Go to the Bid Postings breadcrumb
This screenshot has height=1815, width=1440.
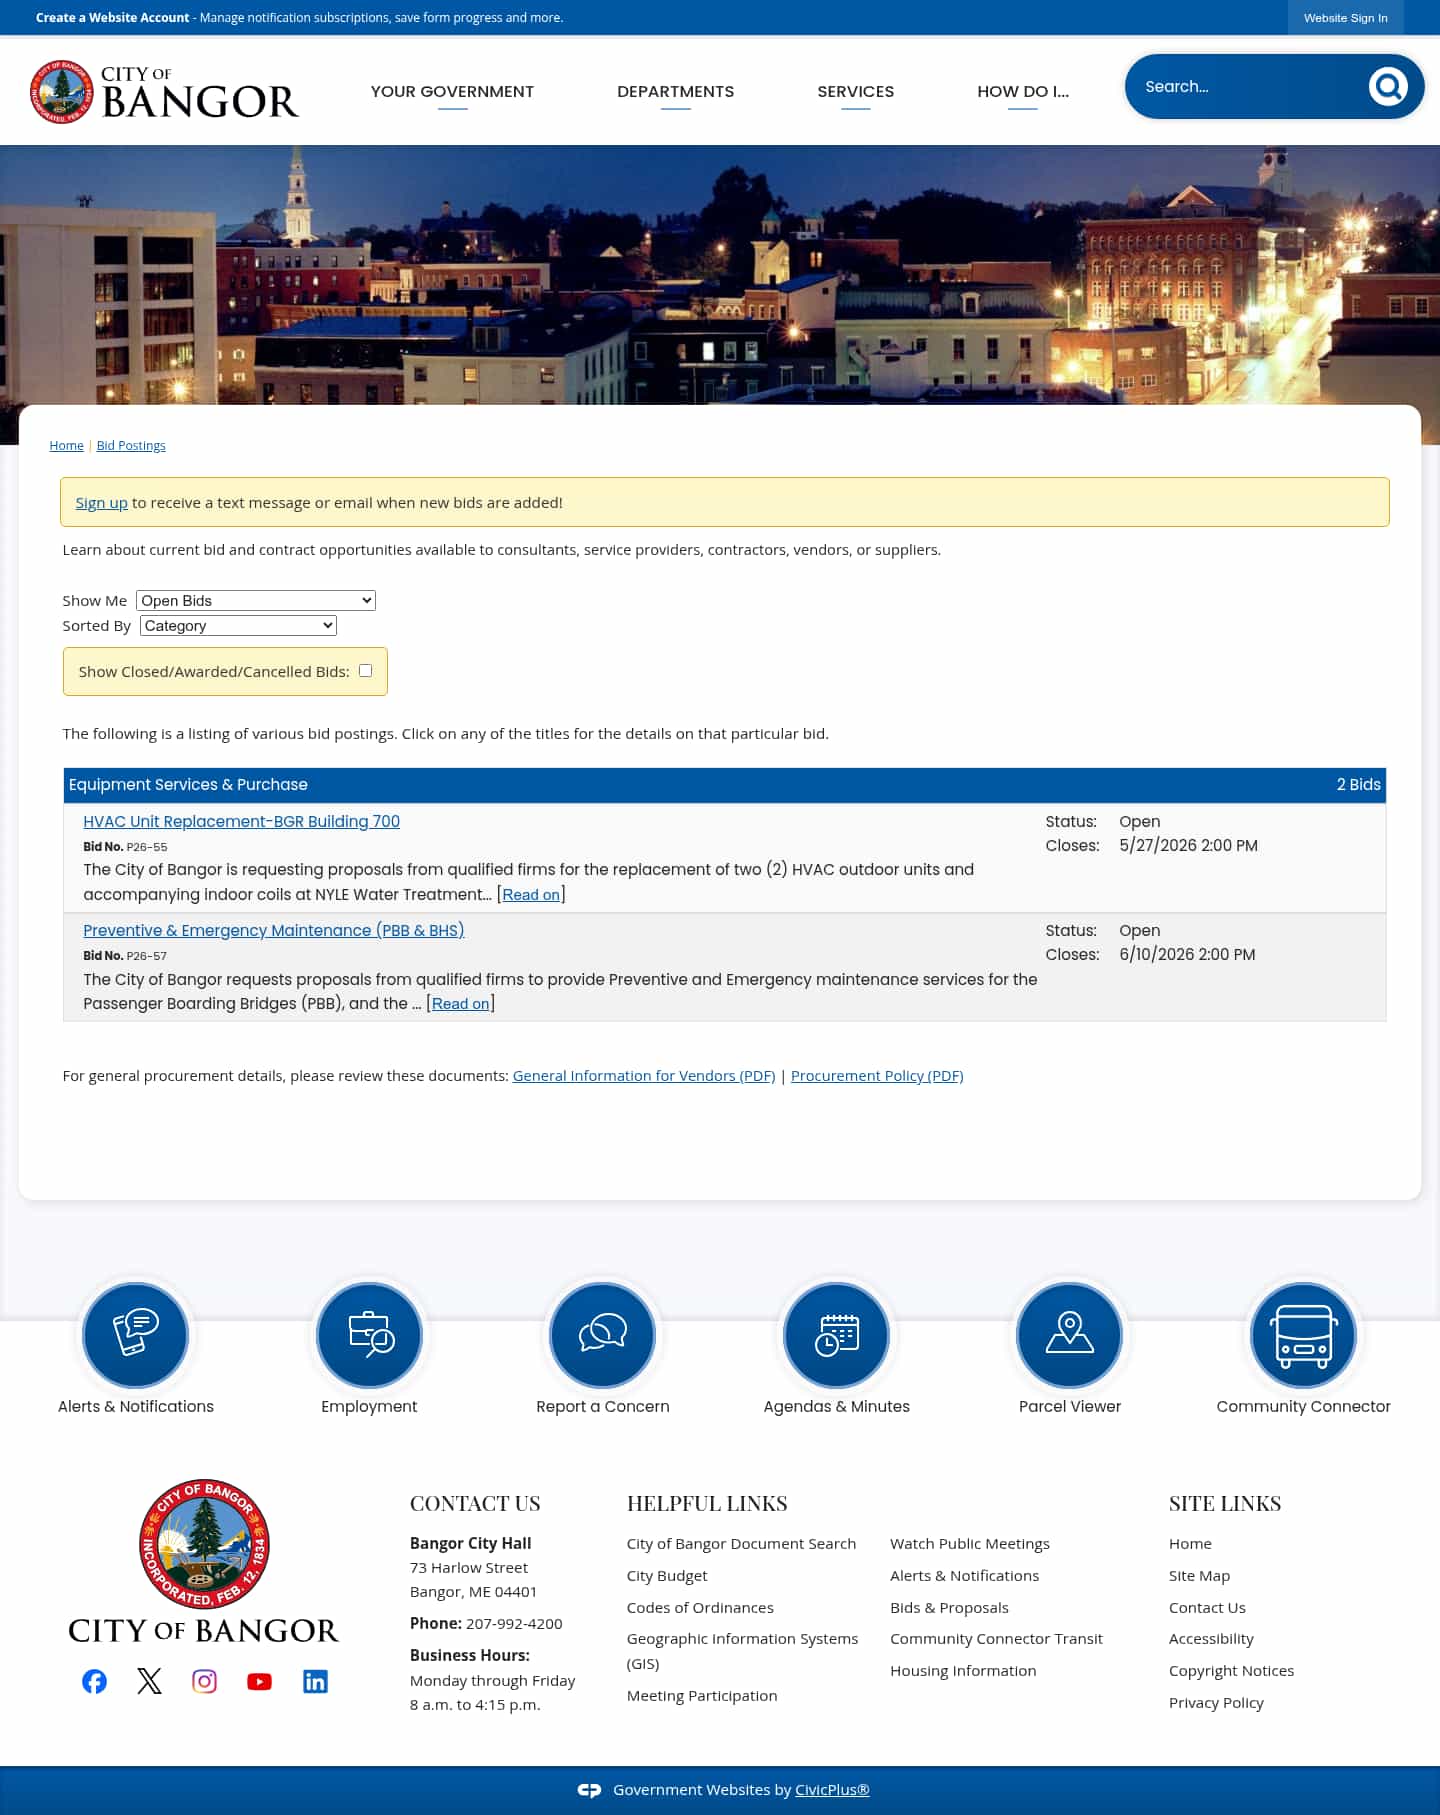tap(131, 445)
